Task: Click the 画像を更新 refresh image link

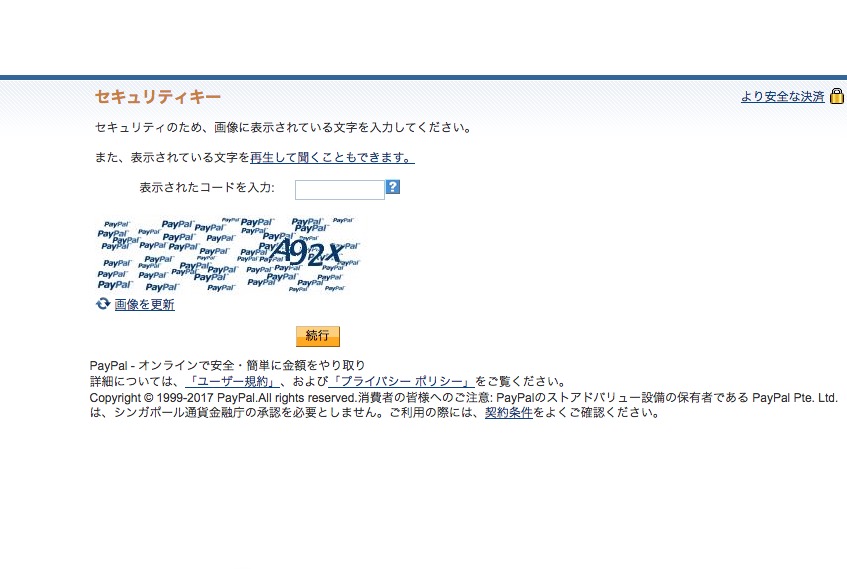Action: click(x=144, y=304)
